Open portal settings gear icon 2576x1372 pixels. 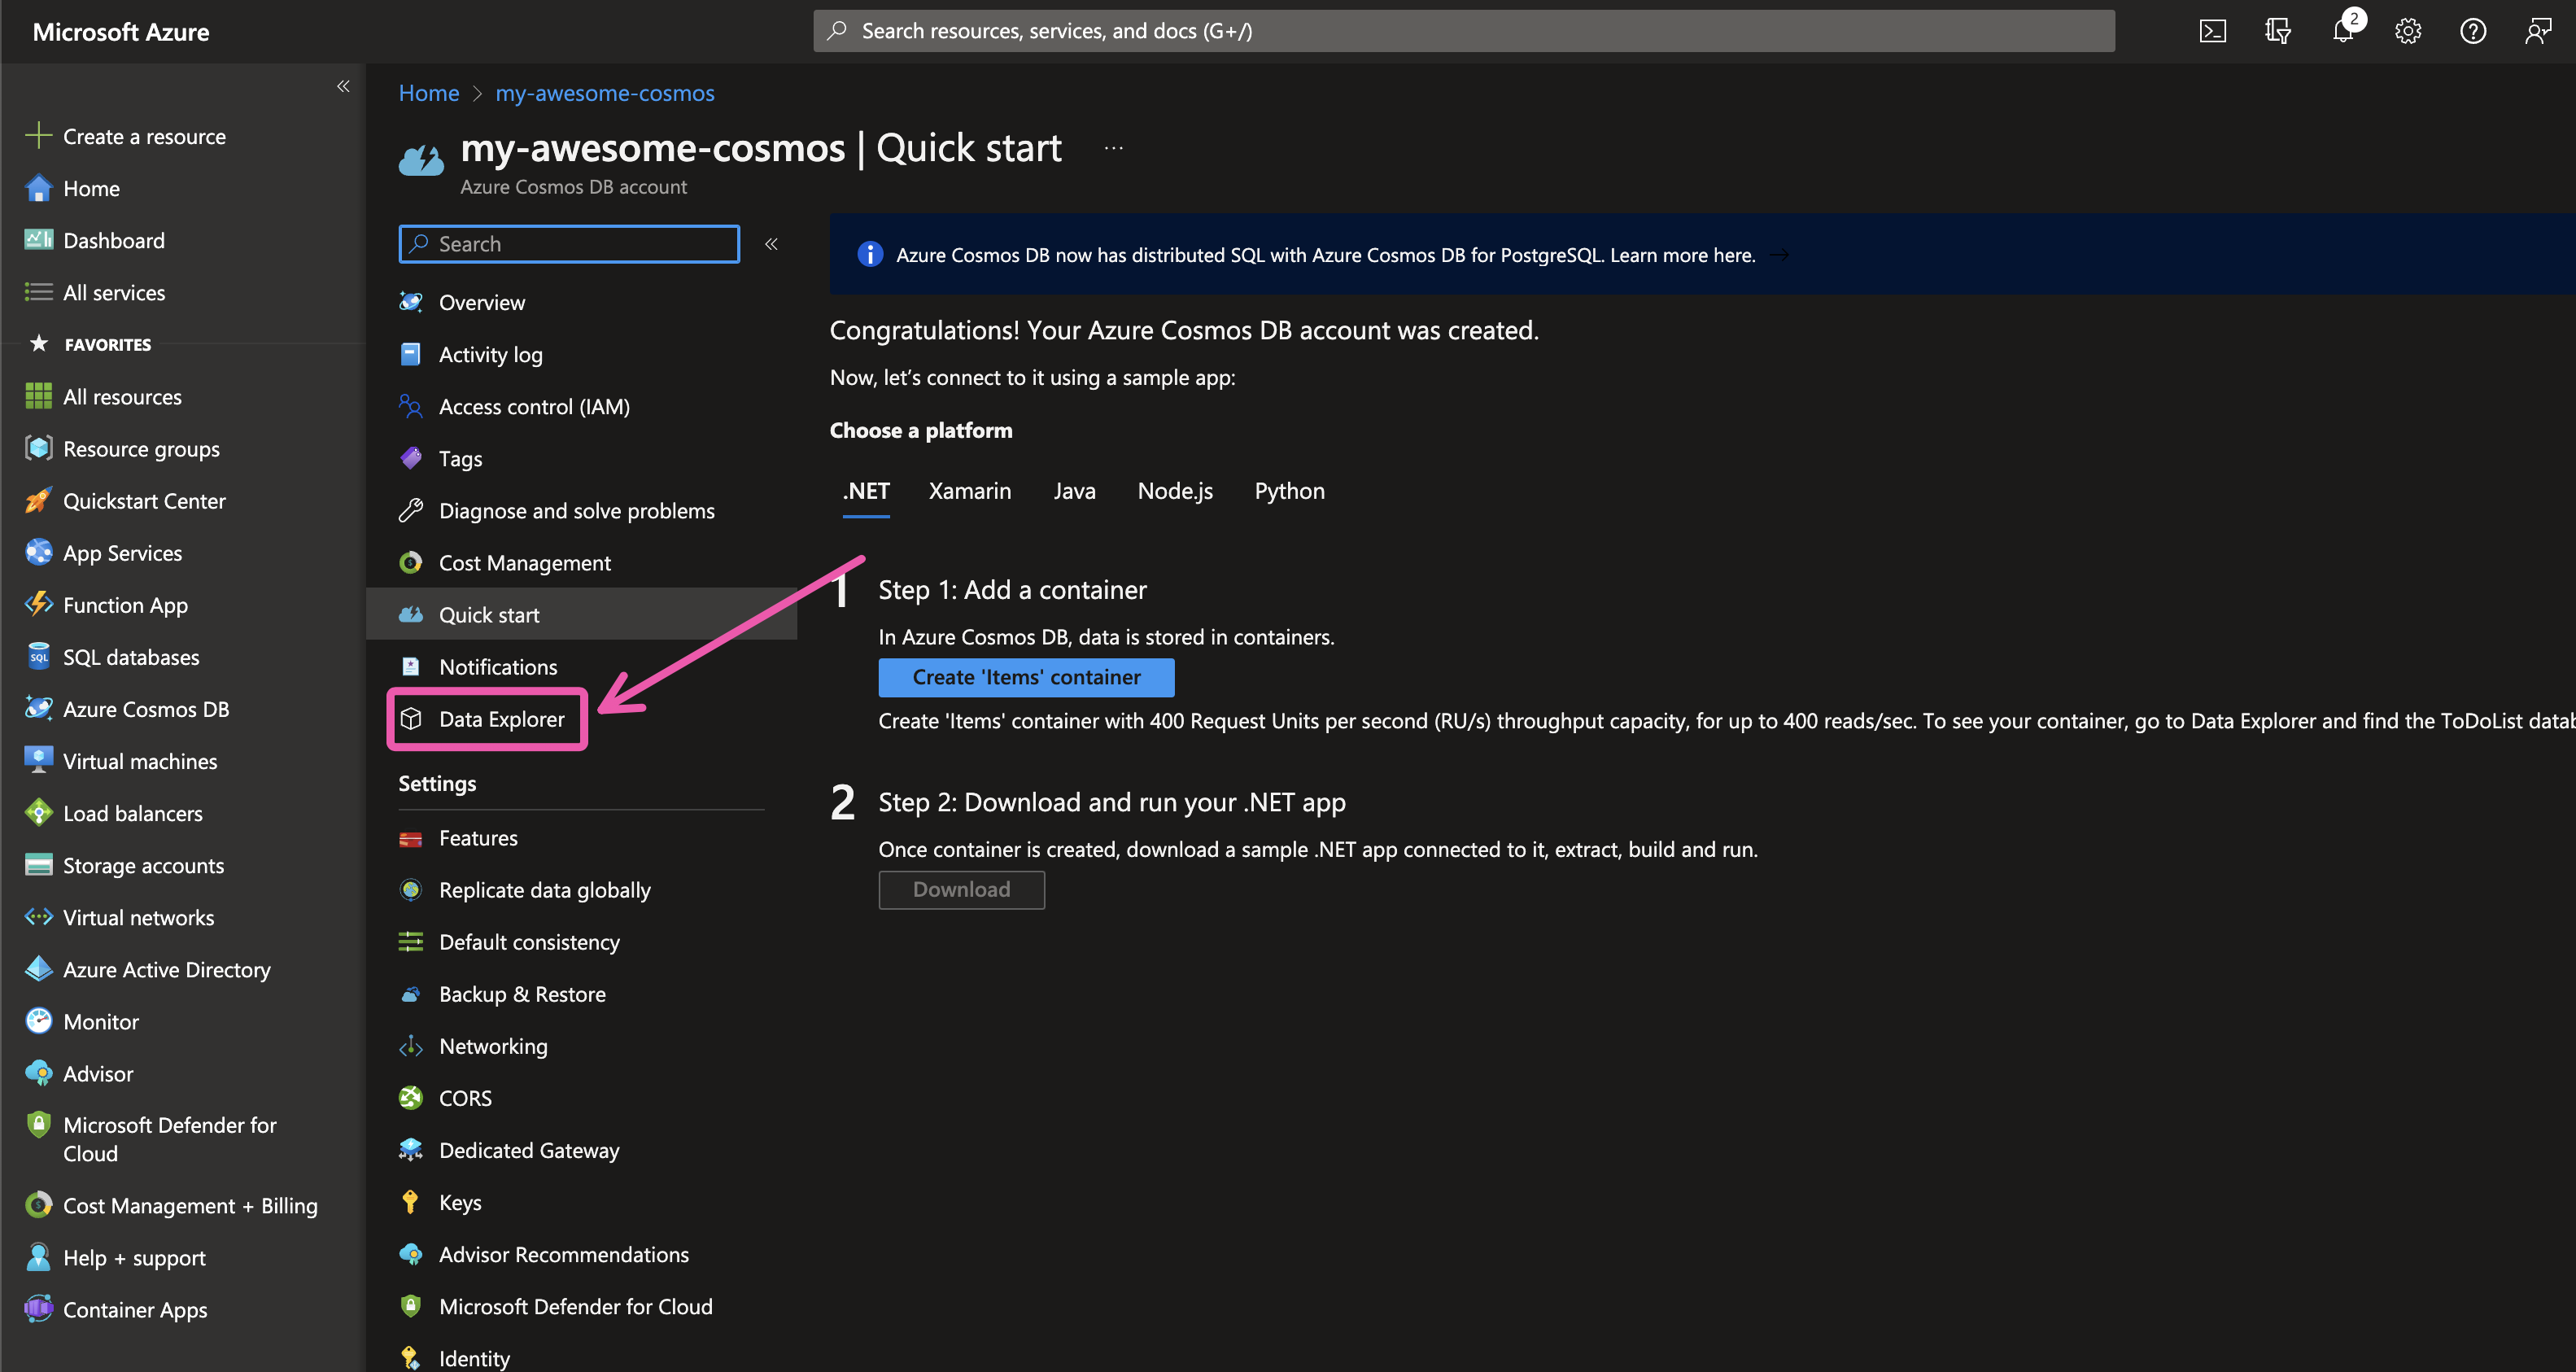click(2407, 31)
